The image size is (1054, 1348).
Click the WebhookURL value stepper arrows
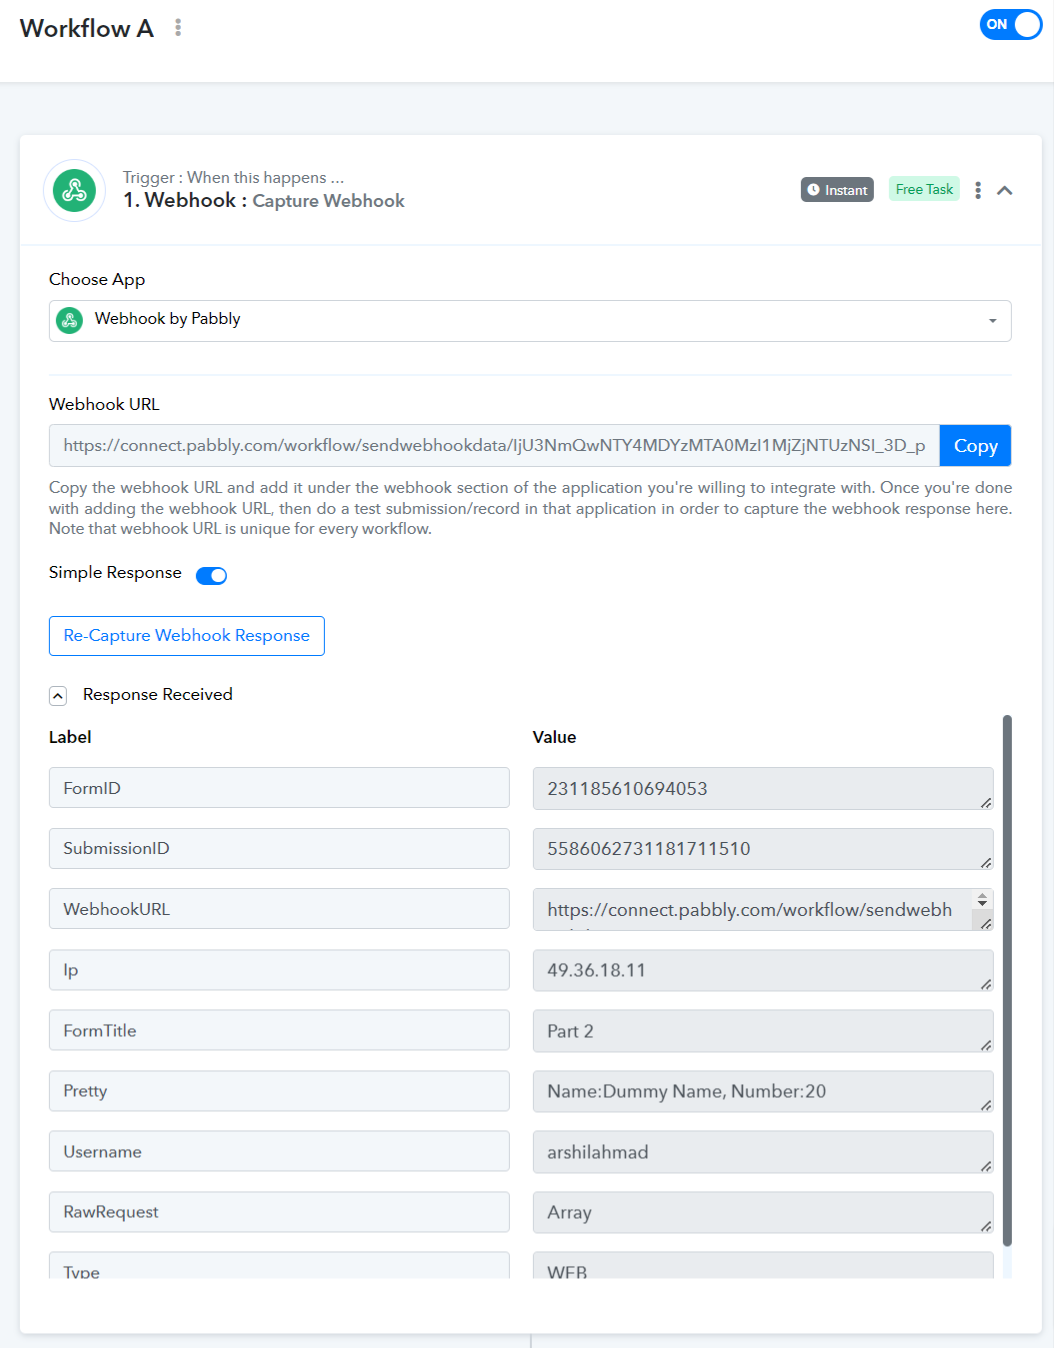[982, 900]
